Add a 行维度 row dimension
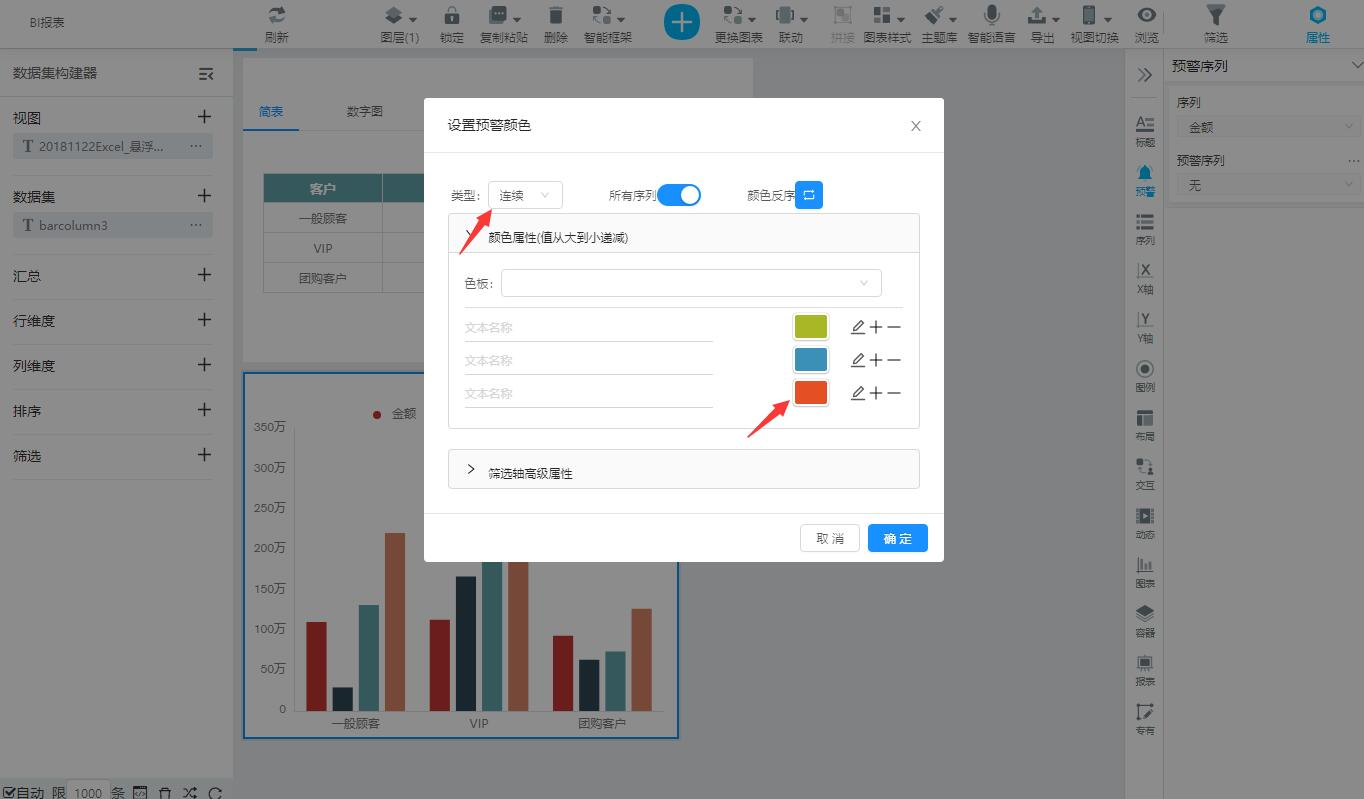The width and height of the screenshot is (1364, 799). coord(204,320)
